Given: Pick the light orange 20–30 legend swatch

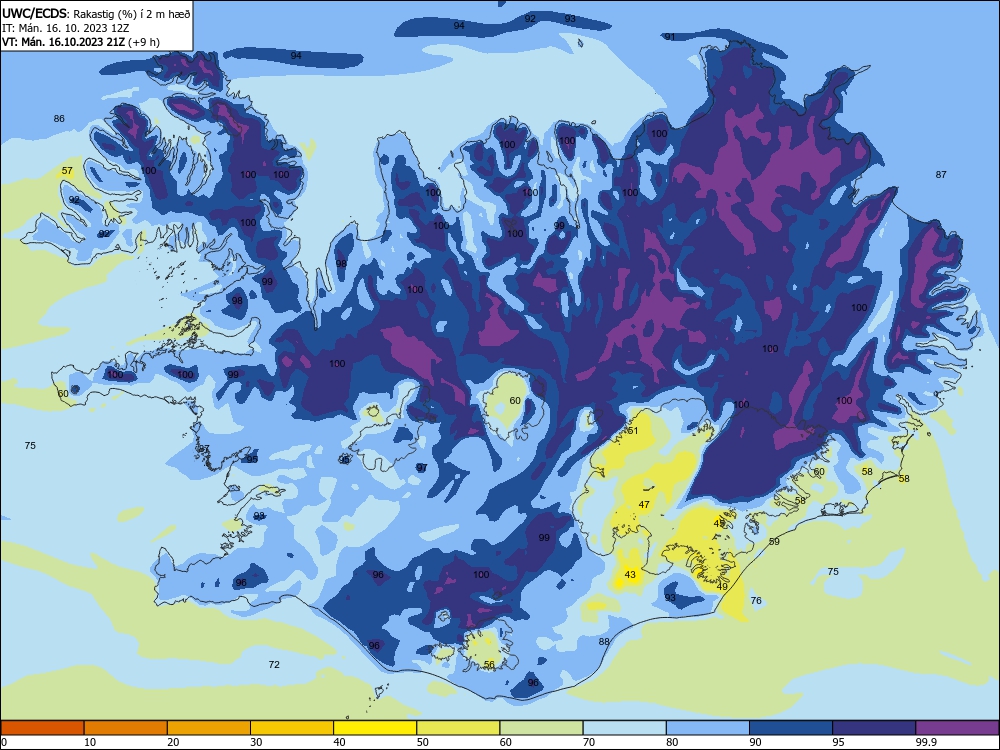Looking at the screenshot, I should (x=209, y=728).
